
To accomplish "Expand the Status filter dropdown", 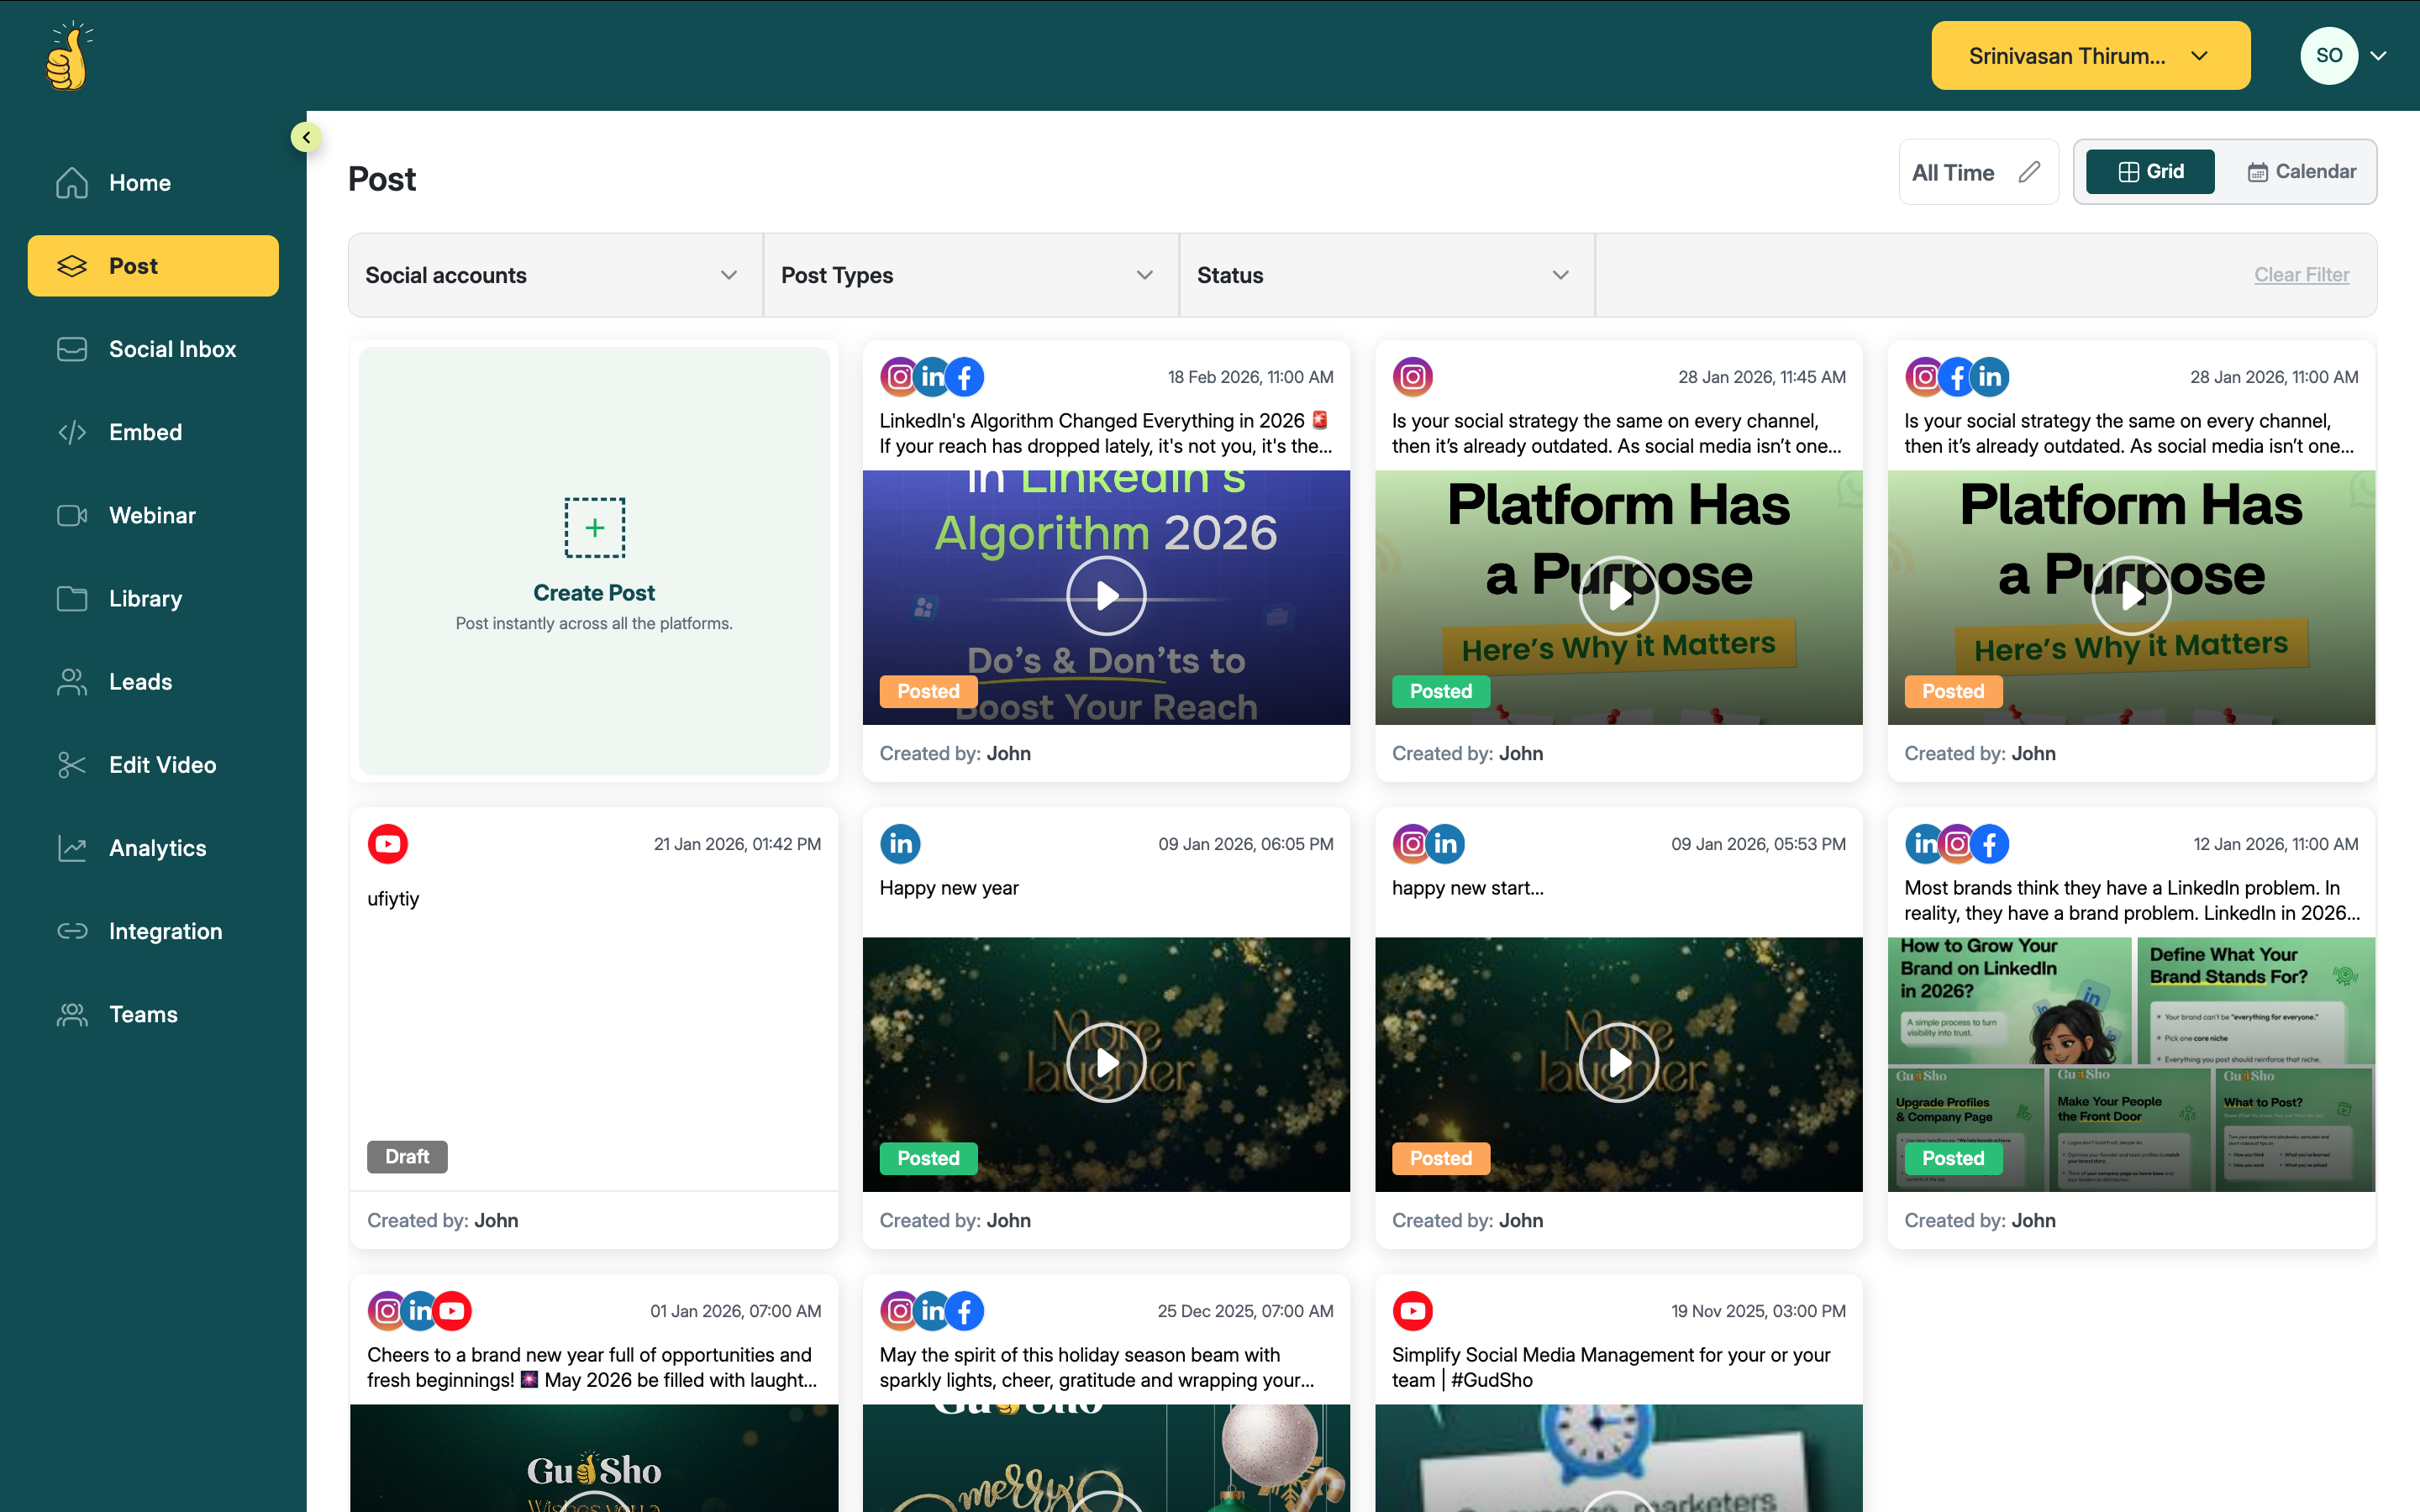I will tap(1386, 275).
